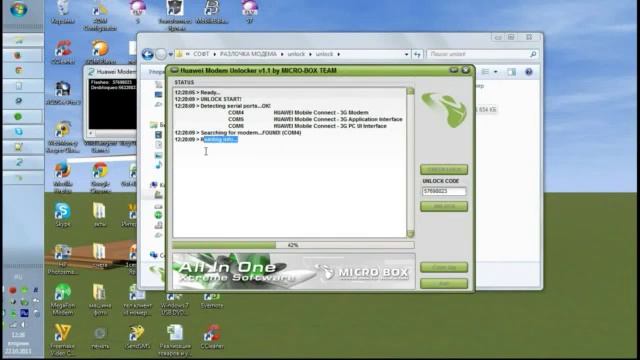Open HP Photosmart desktop shortcut

pos(62,259)
